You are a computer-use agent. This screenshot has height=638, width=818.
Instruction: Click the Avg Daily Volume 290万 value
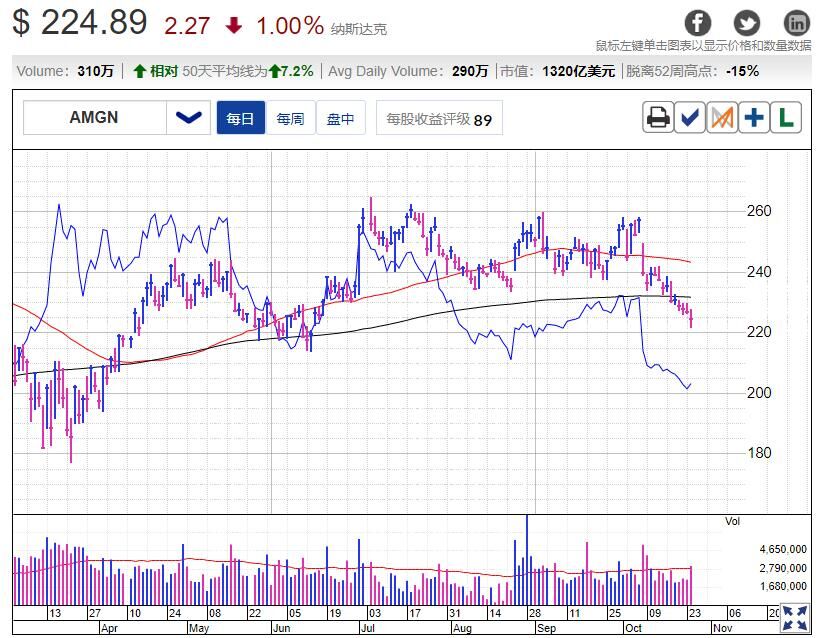click(470, 71)
